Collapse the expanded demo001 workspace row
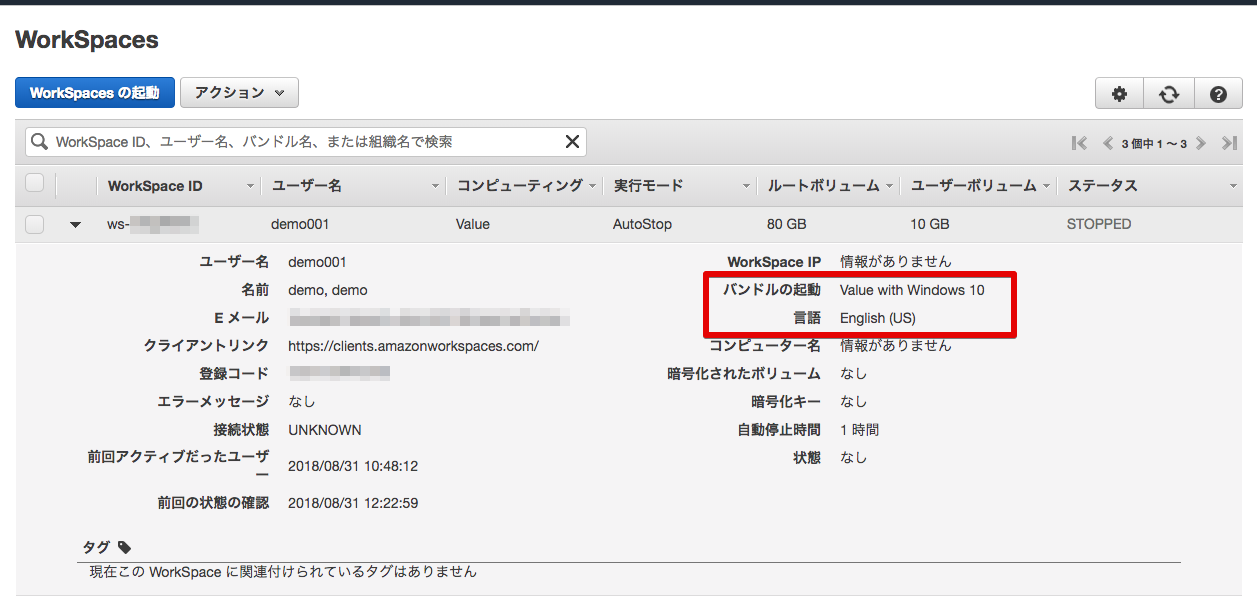 [x=74, y=224]
